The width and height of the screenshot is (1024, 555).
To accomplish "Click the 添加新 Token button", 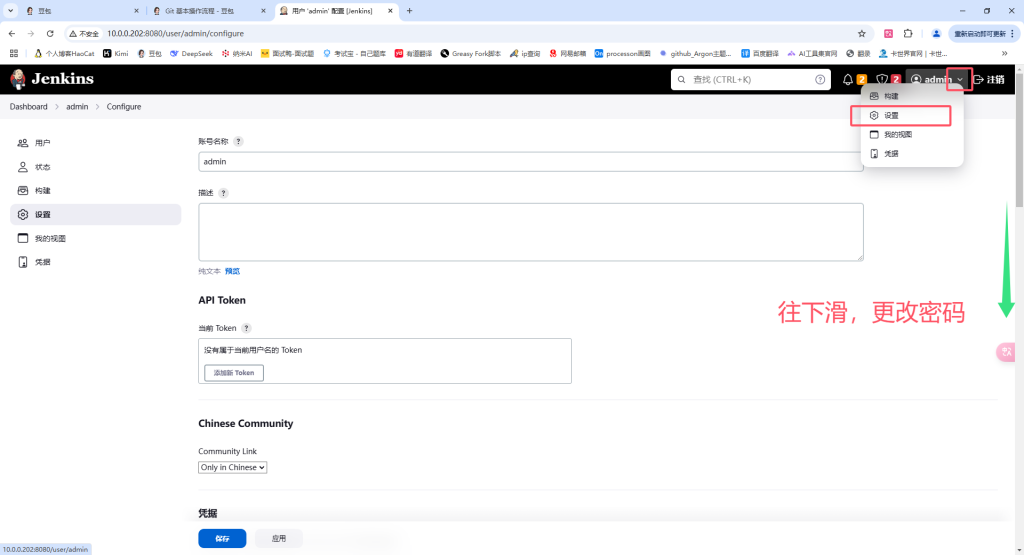I will click(234, 372).
